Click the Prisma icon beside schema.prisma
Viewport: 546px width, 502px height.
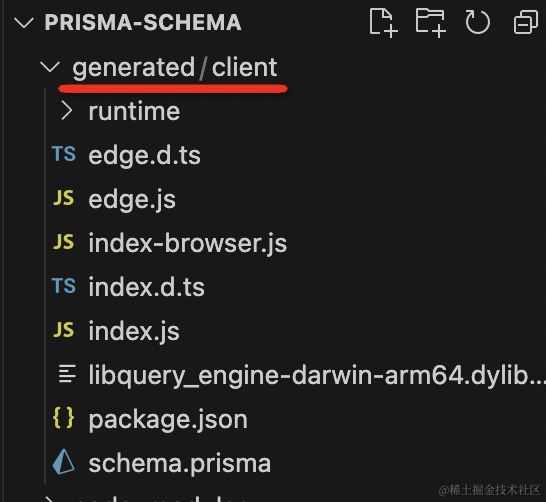[63, 462]
